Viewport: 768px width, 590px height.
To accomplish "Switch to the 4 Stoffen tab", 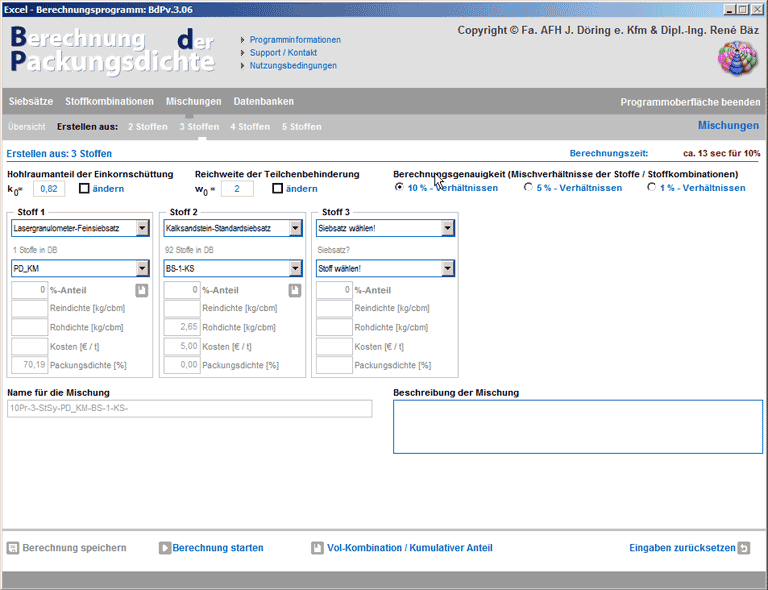I will (249, 127).
